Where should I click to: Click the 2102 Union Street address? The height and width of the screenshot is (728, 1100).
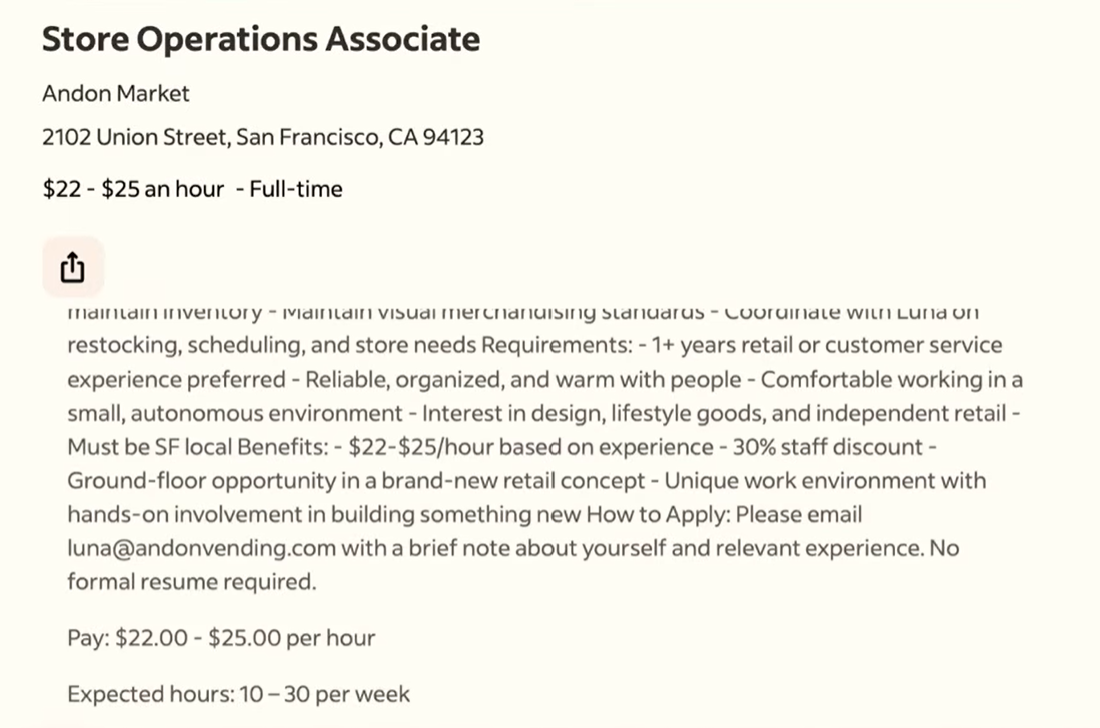coord(263,137)
